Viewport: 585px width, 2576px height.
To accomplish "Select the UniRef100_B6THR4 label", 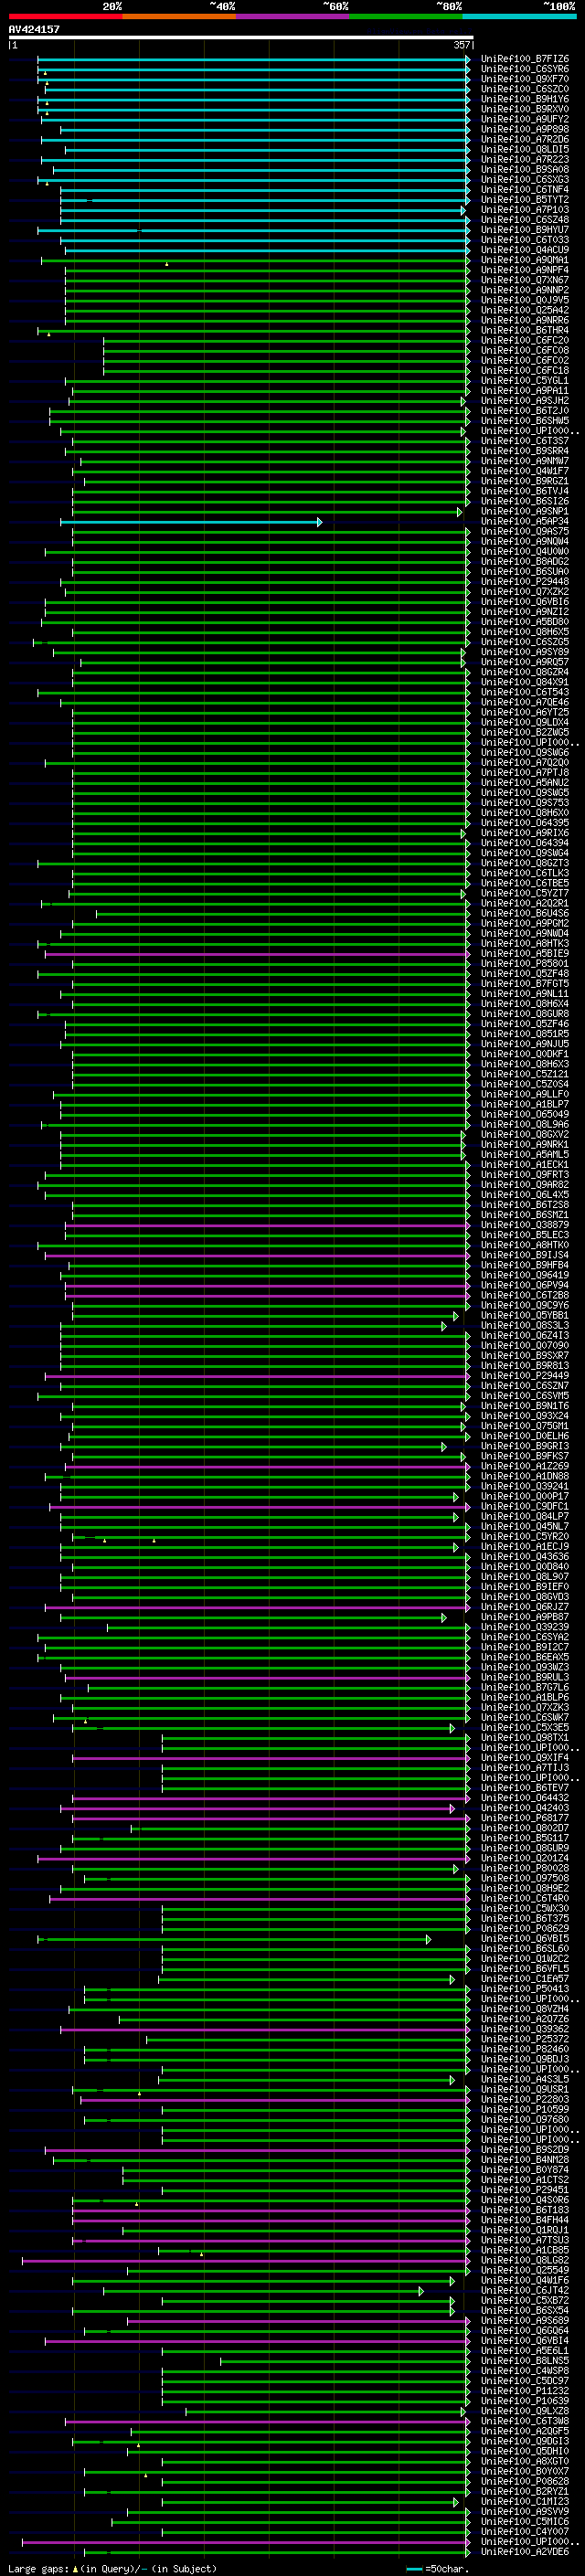I will pos(525,330).
